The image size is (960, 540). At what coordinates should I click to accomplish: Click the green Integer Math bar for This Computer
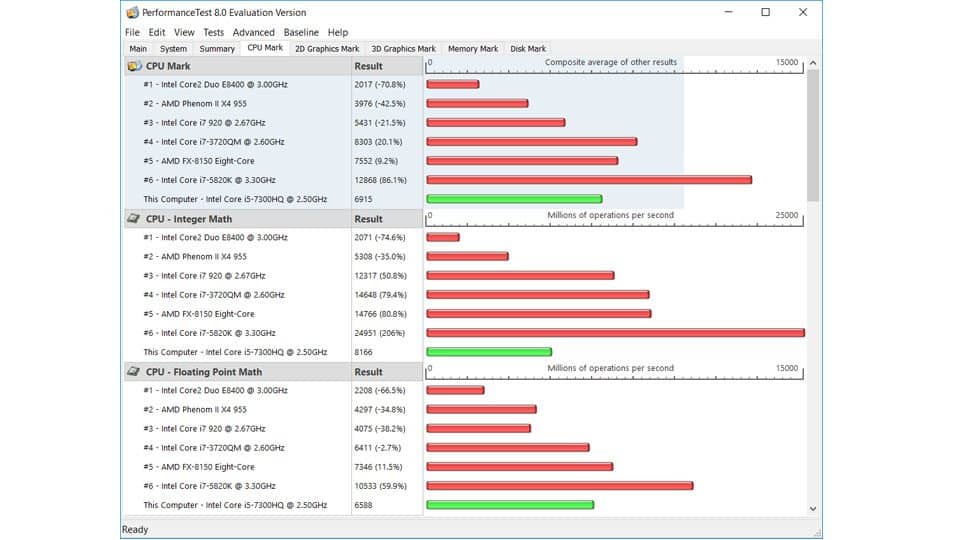coord(489,352)
